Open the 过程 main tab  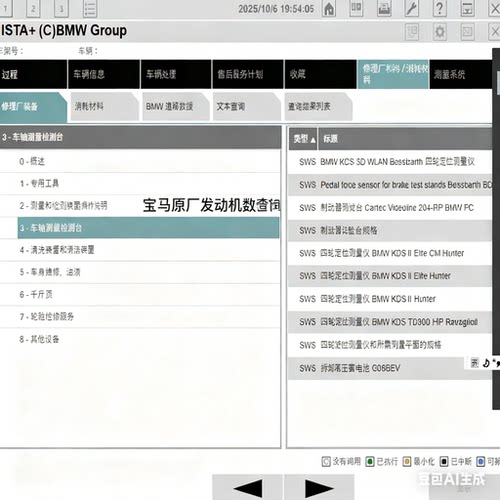[33, 74]
